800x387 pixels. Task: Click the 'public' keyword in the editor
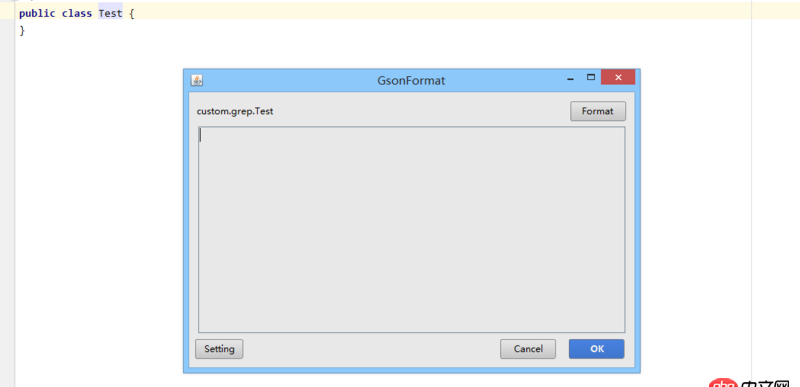[x=37, y=14]
